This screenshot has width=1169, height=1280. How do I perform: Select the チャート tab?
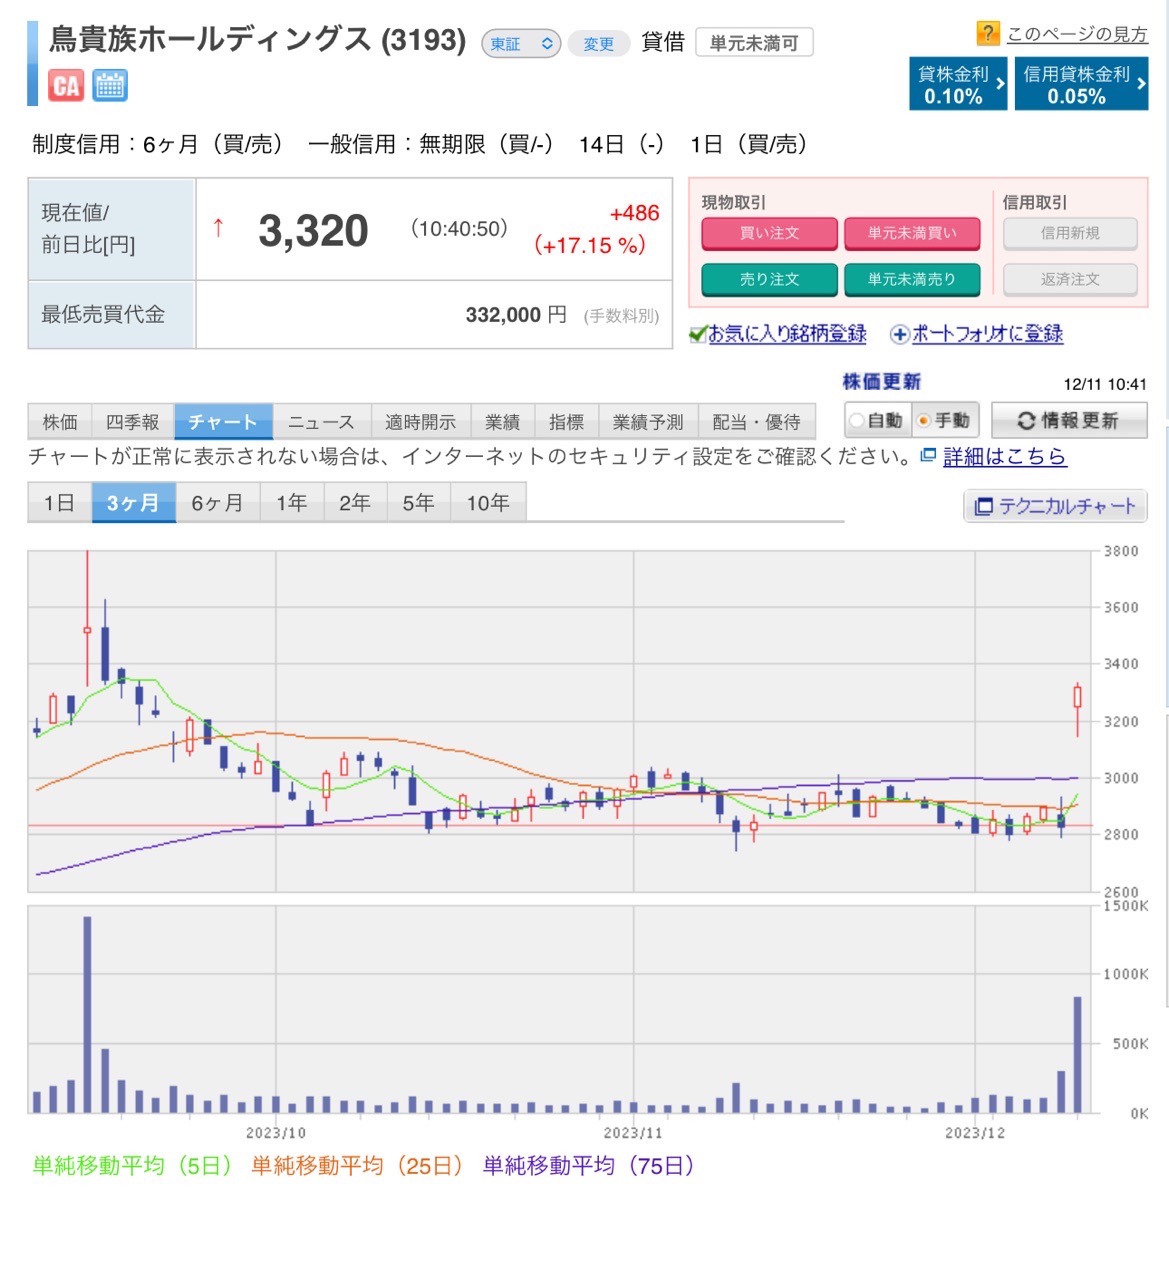[x=223, y=422]
